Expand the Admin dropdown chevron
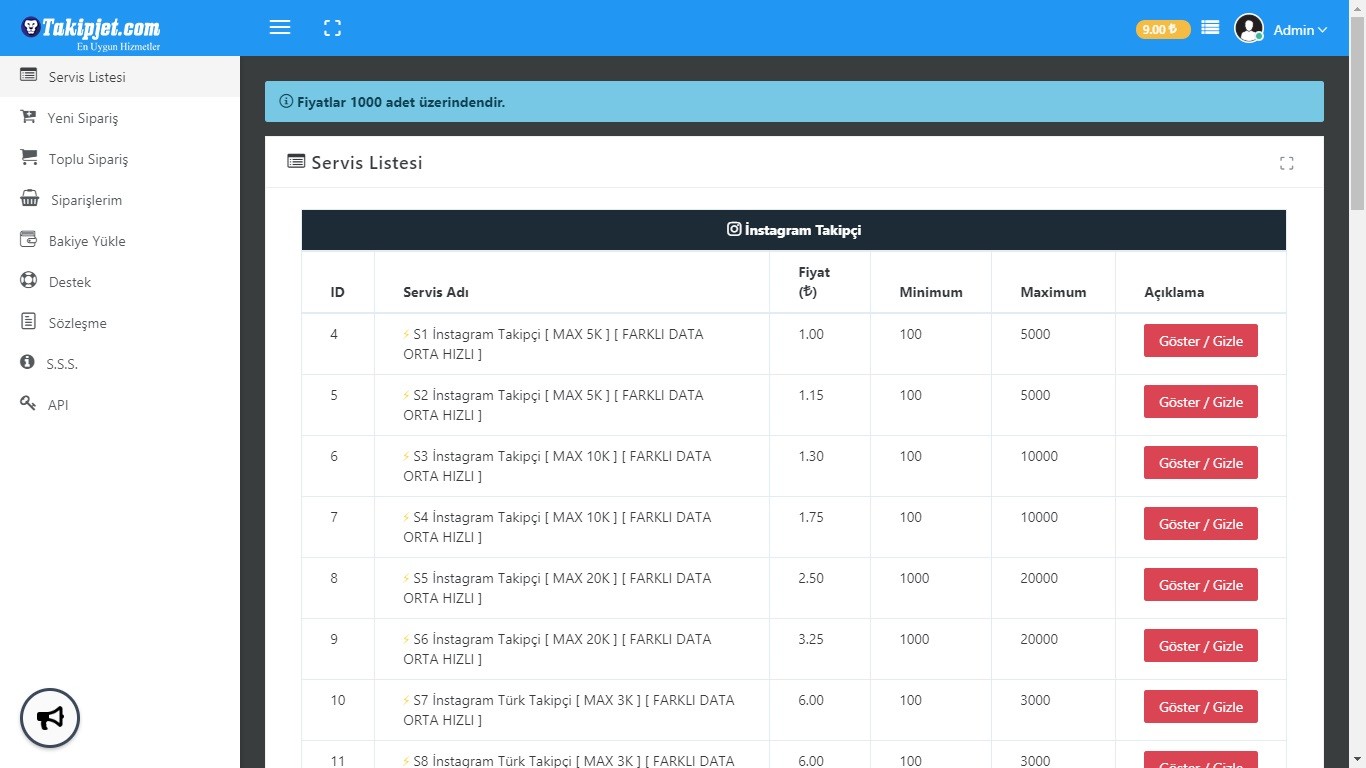The image size is (1366, 768). tap(1323, 30)
